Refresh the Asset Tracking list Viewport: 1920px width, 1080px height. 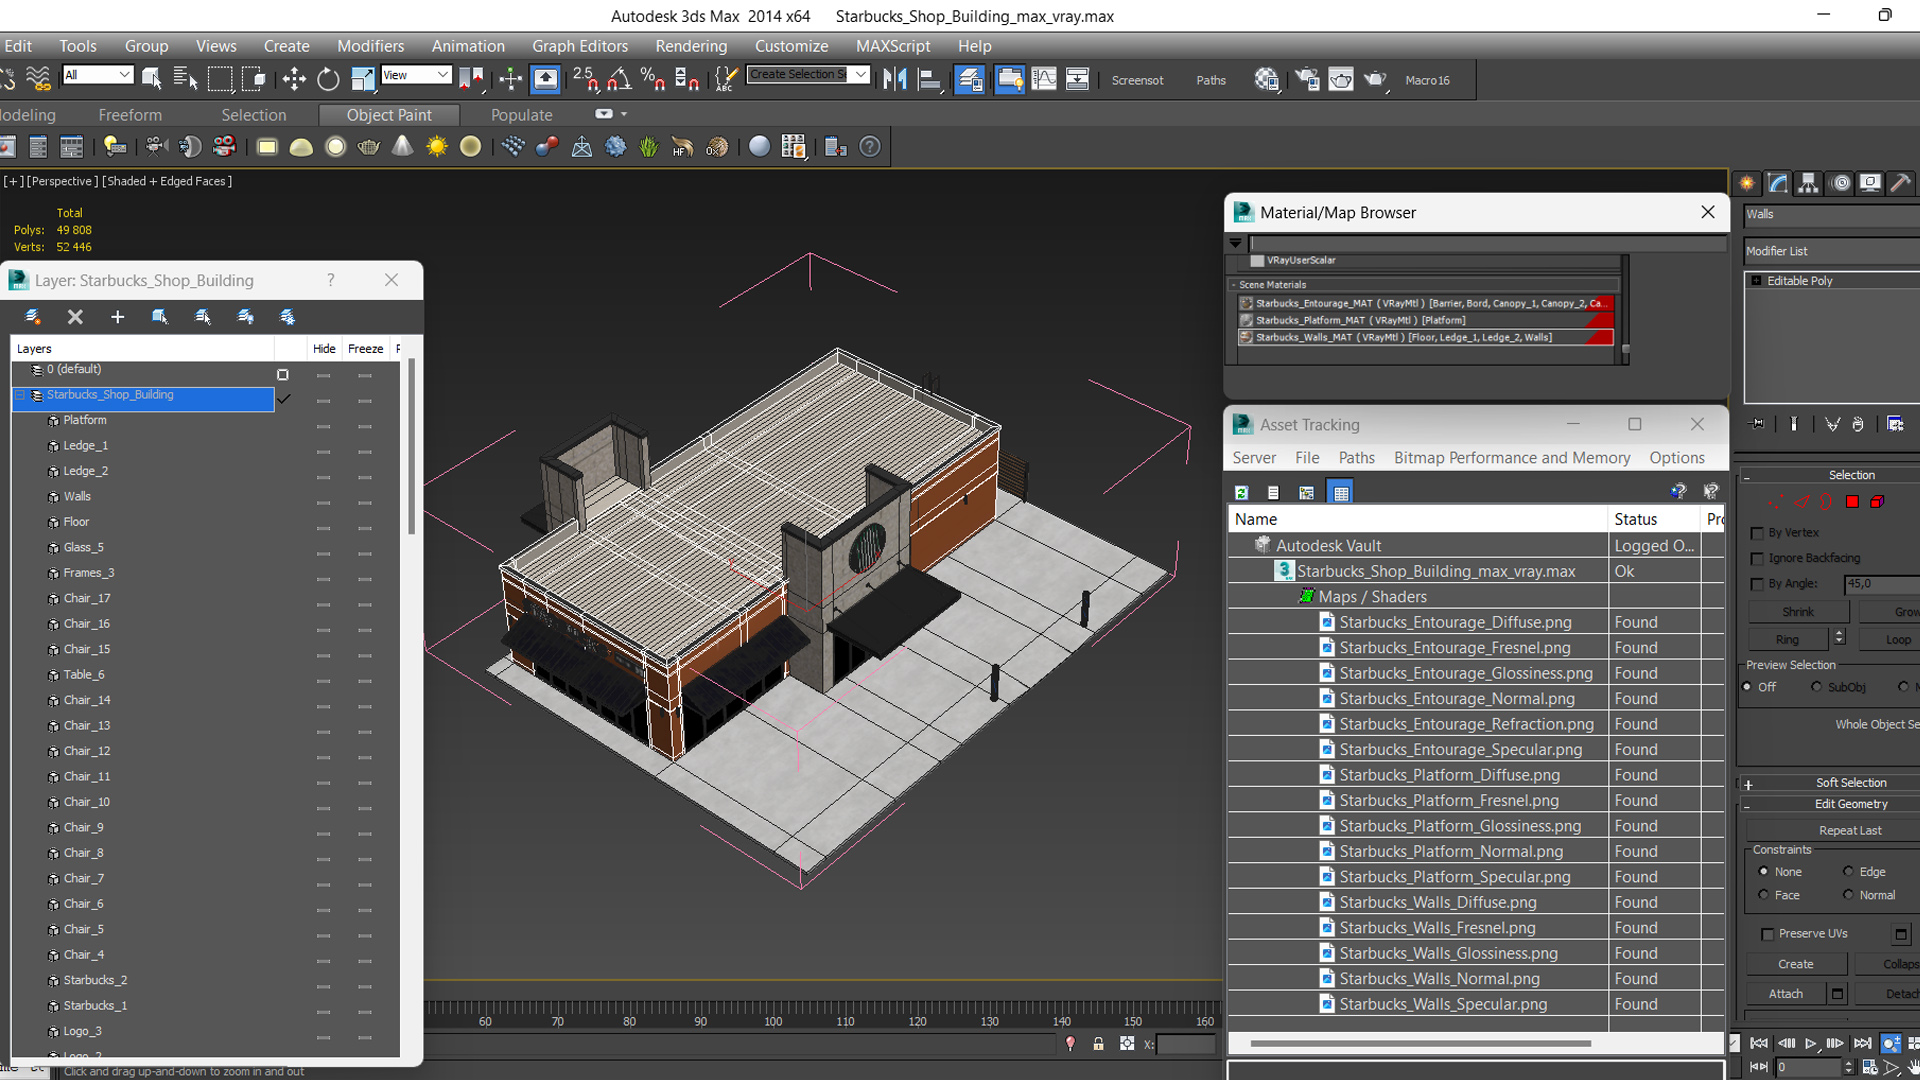[x=1241, y=492]
